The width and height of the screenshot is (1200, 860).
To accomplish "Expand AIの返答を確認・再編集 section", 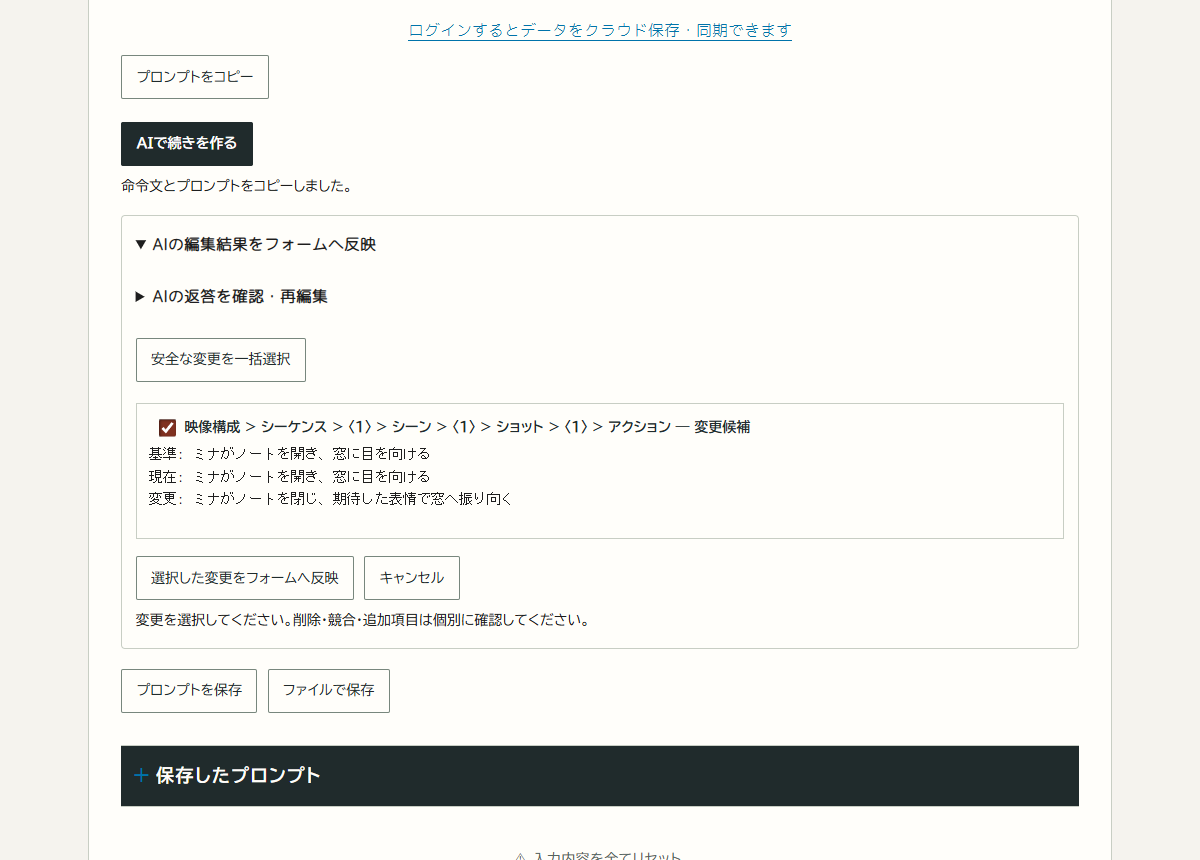I will [232, 296].
